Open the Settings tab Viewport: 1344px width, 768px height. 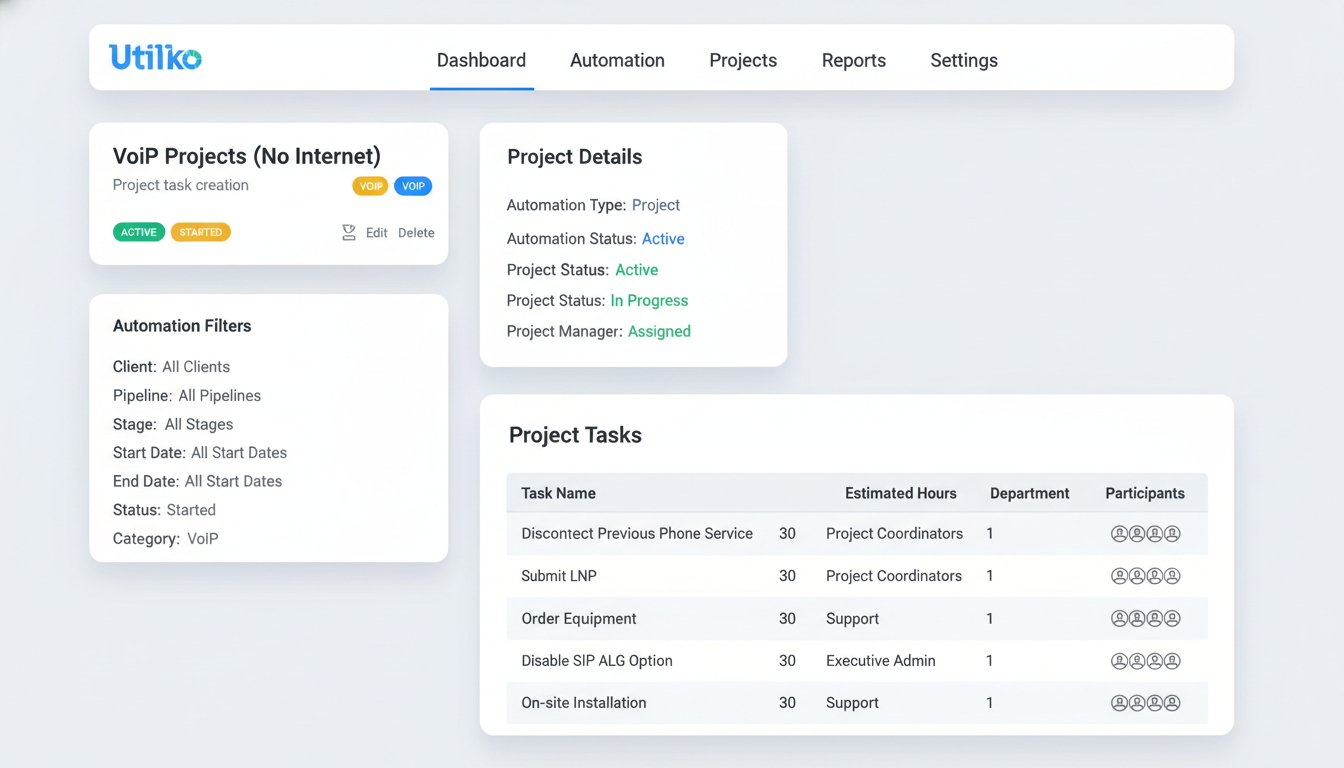963,60
